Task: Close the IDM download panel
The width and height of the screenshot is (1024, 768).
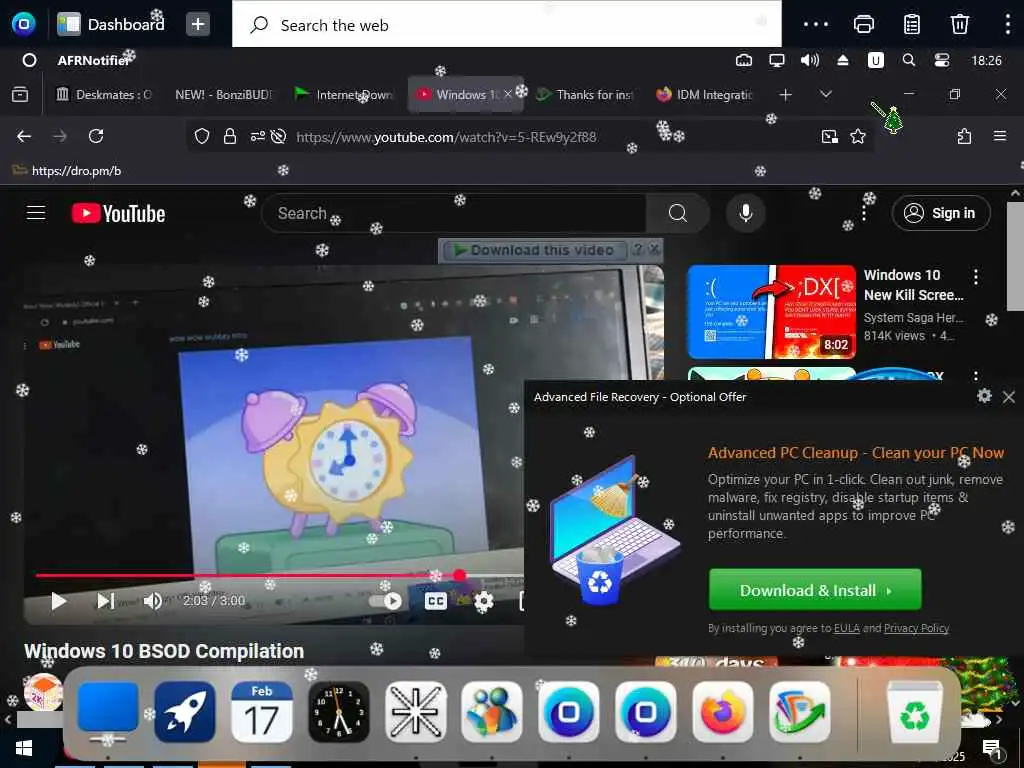Action: tap(654, 249)
